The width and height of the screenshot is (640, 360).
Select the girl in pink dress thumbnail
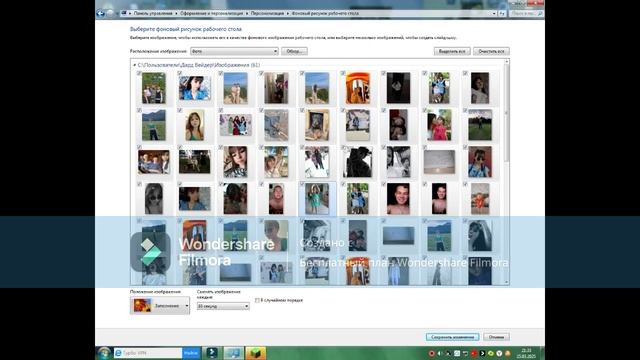point(439,125)
